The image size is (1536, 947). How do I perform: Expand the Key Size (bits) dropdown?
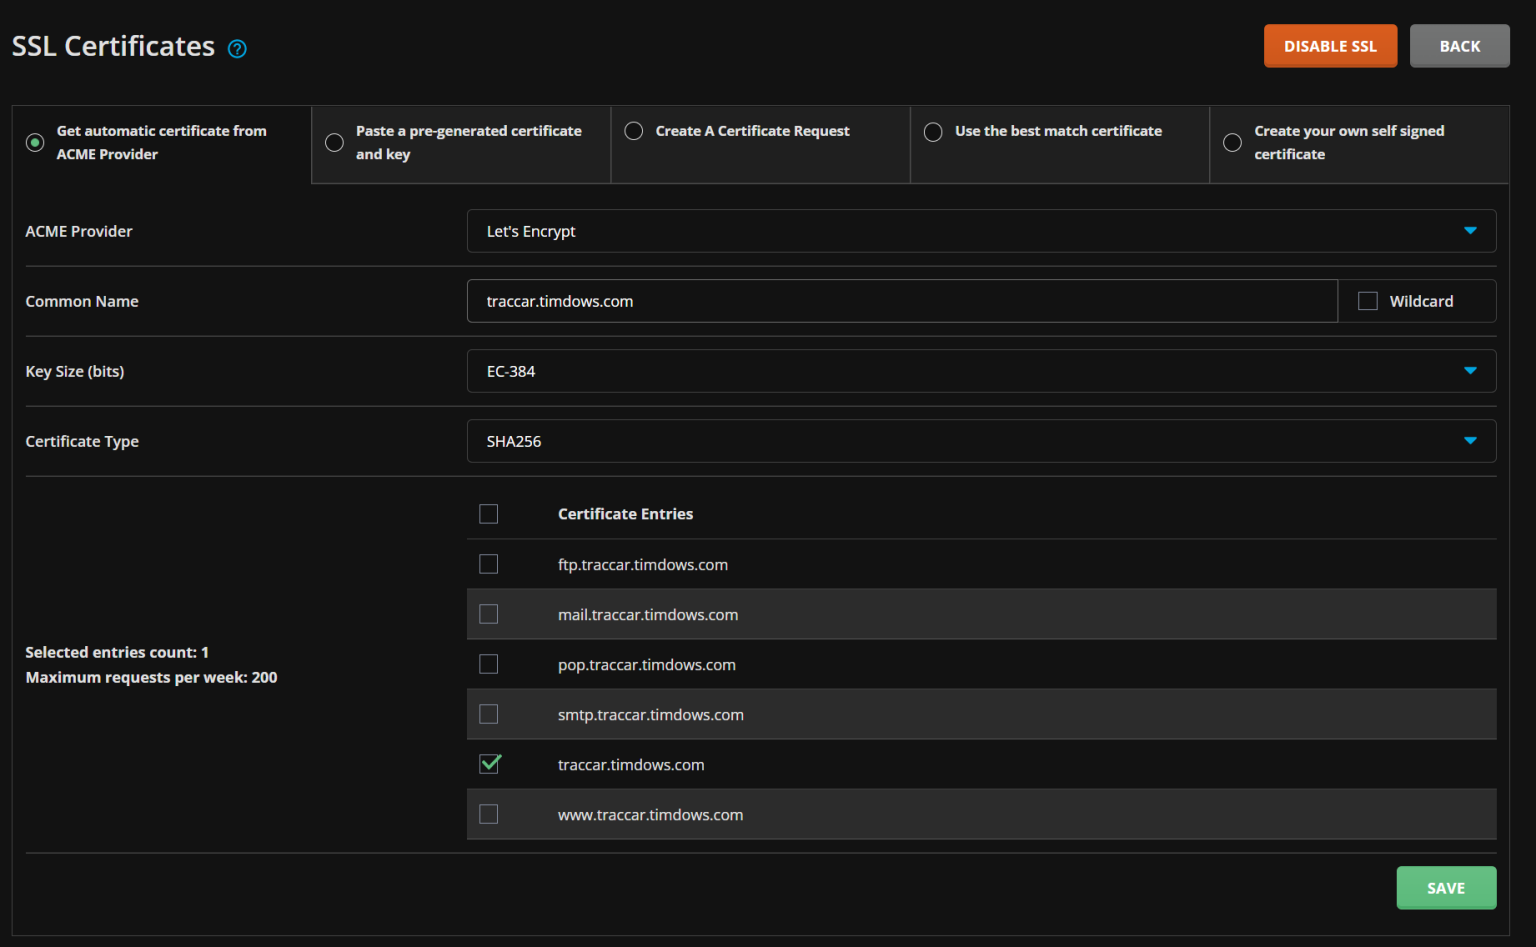point(981,371)
